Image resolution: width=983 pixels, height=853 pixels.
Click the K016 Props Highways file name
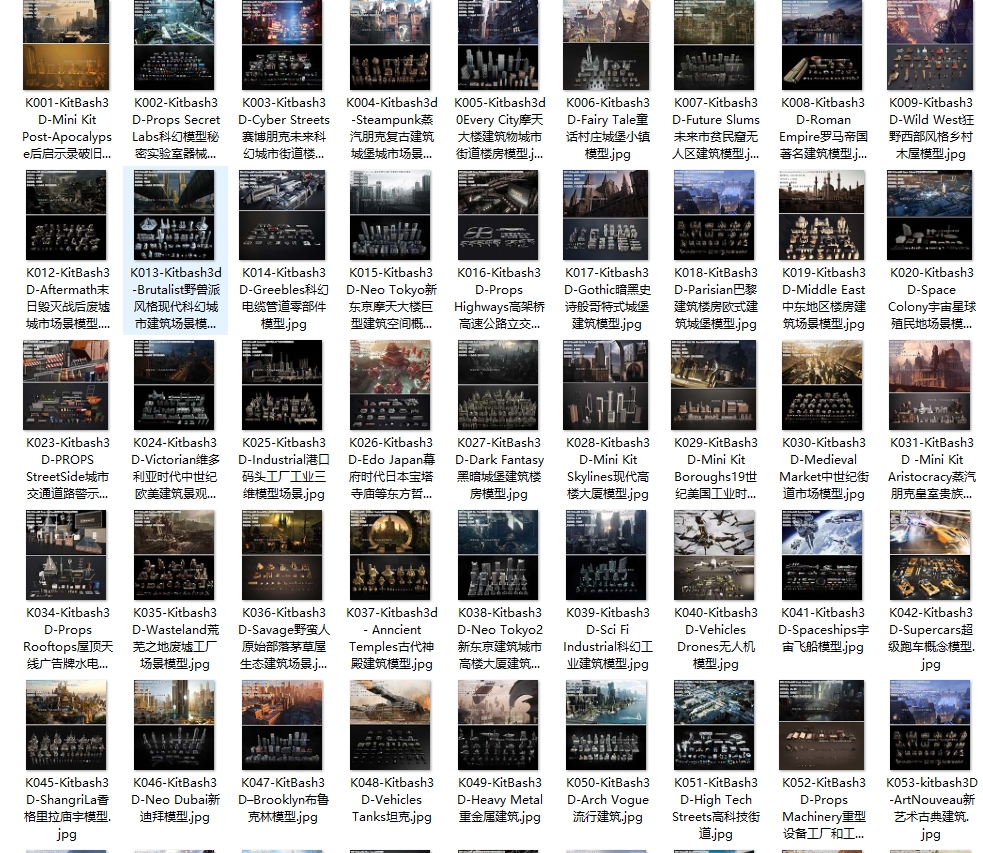[x=500, y=298]
